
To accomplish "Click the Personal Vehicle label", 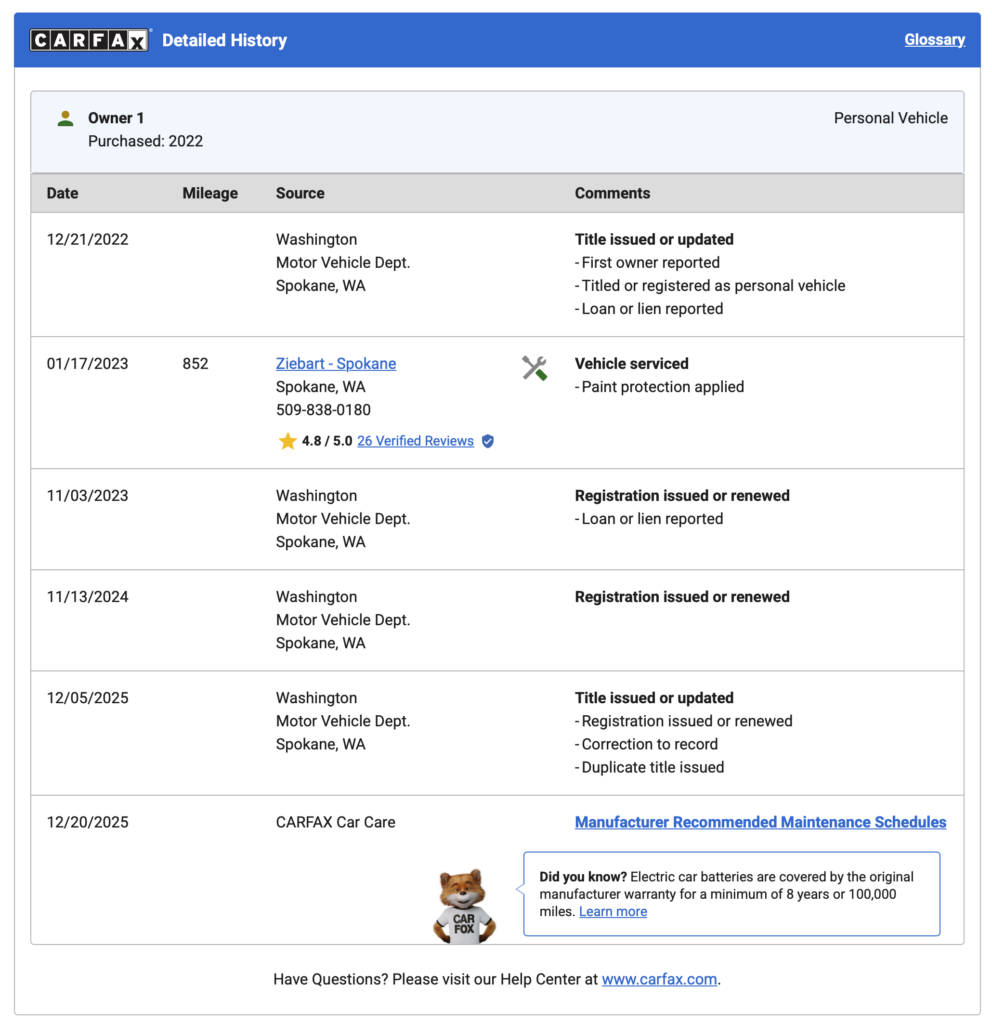I will tap(890, 118).
